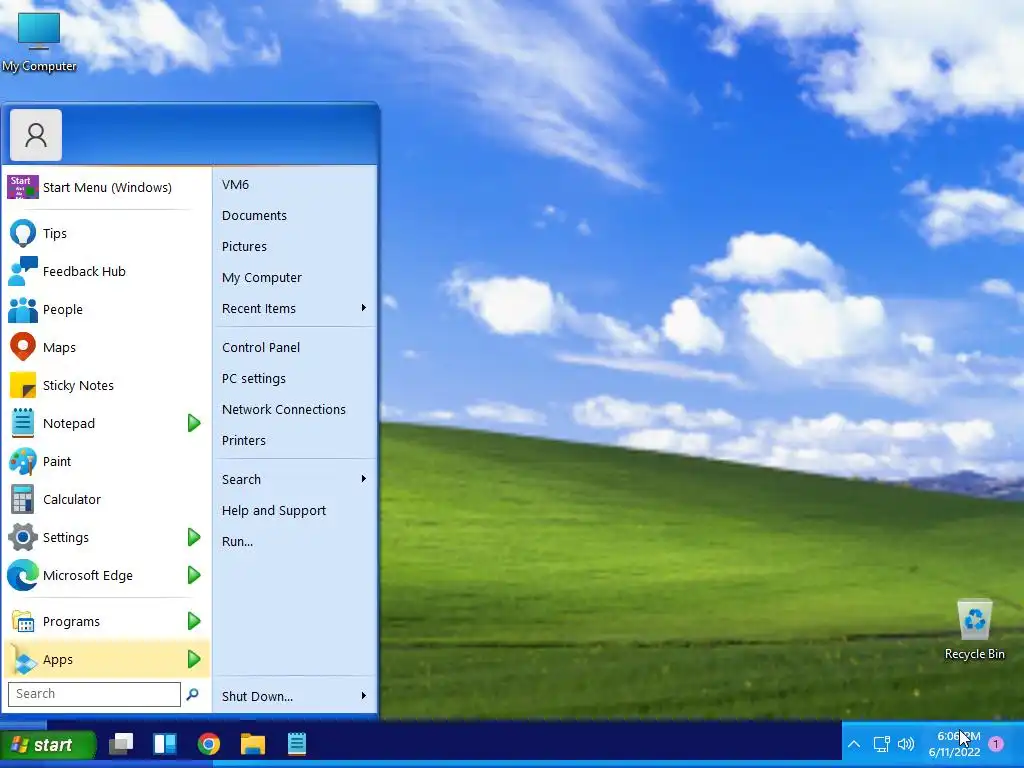This screenshot has width=1024, height=768.
Task: Expand Search submenu arrow
Action: (x=364, y=479)
